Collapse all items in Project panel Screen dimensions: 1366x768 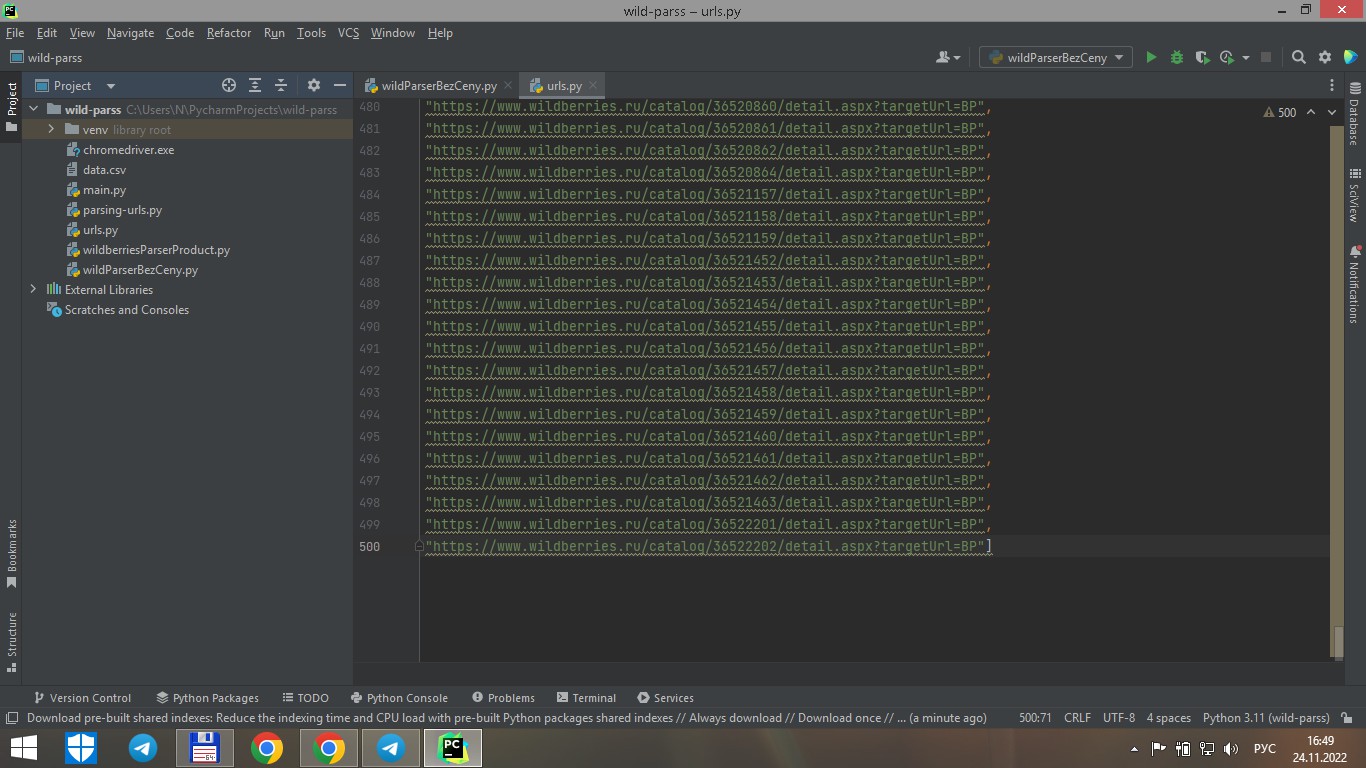(281, 86)
